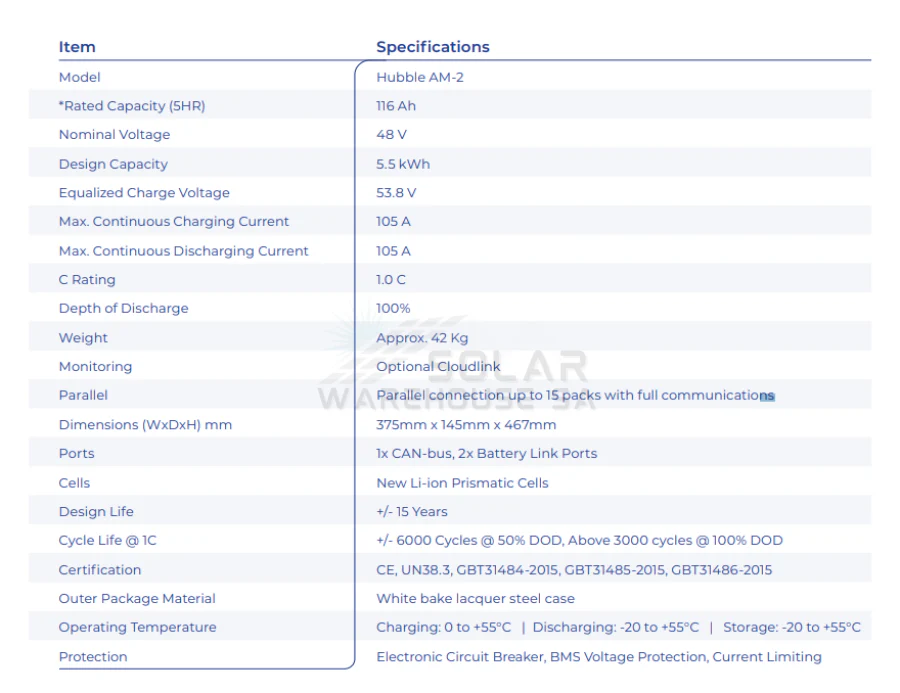Viewport: 900px width, 693px height.
Task: Click the '116 Ah' value
Action: coord(396,106)
